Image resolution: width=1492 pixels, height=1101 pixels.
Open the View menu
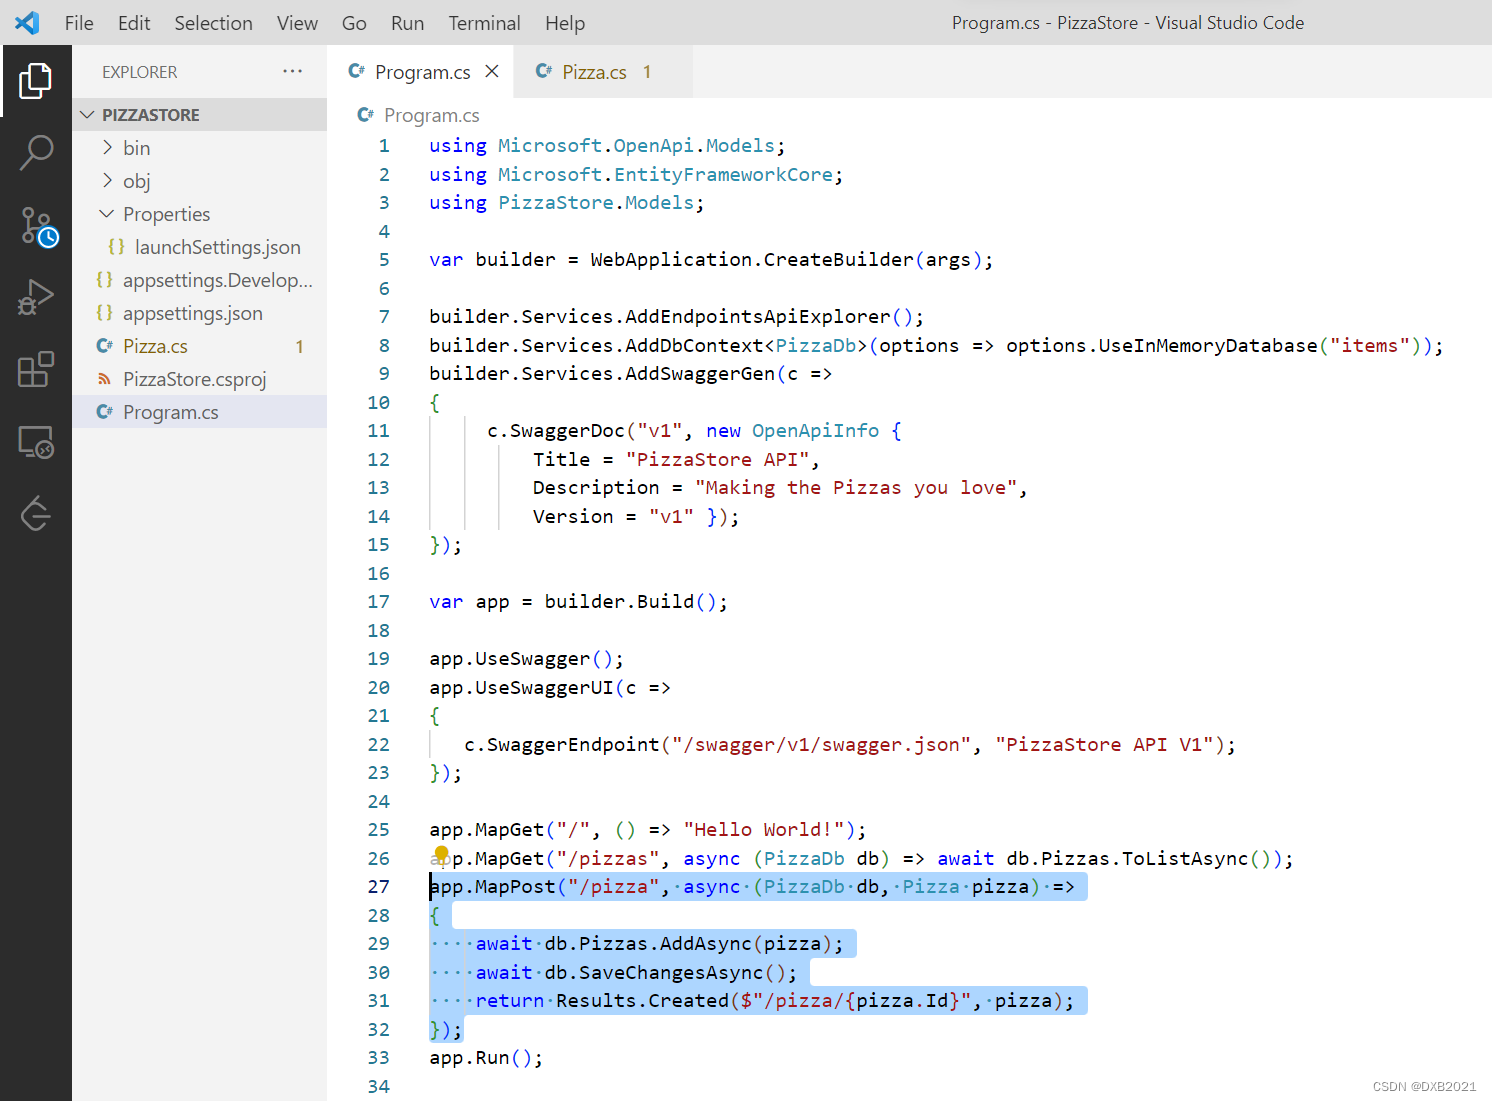(x=297, y=23)
